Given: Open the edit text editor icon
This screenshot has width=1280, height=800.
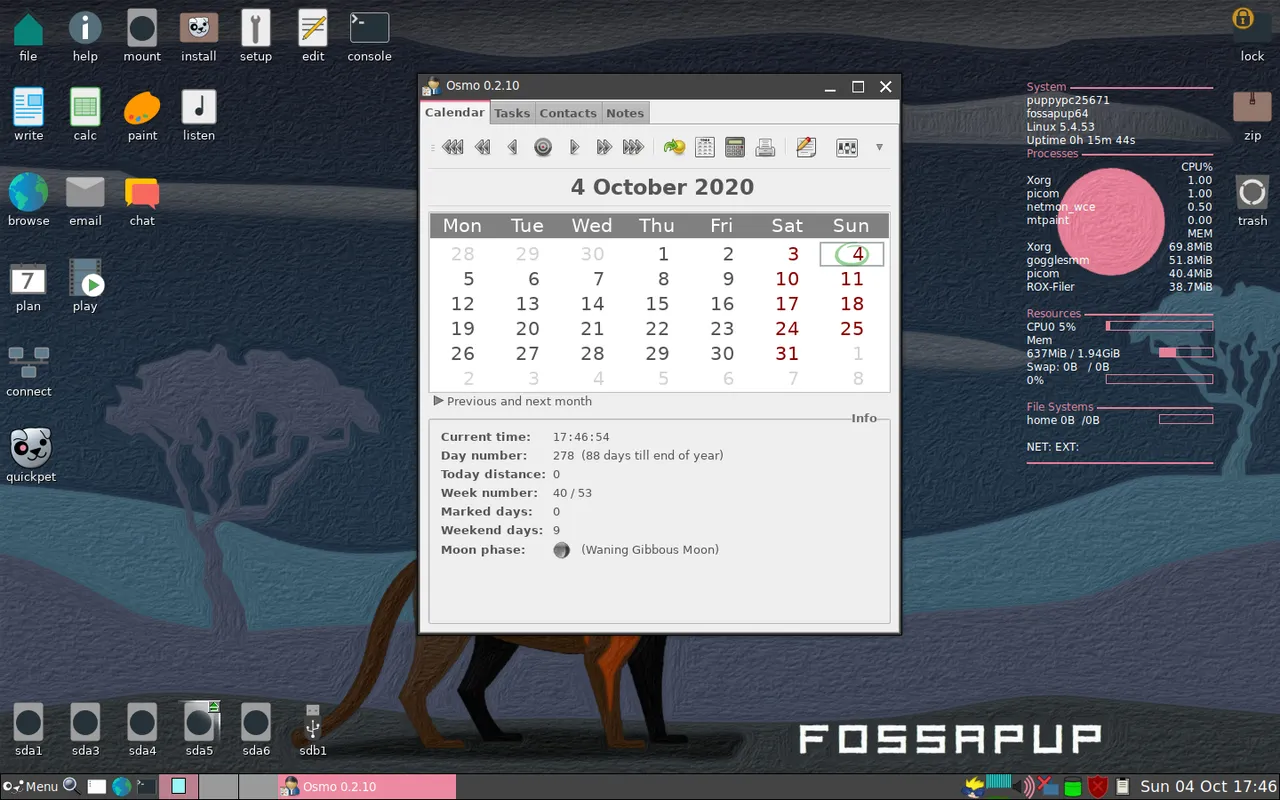Looking at the screenshot, I should coord(313,37).
